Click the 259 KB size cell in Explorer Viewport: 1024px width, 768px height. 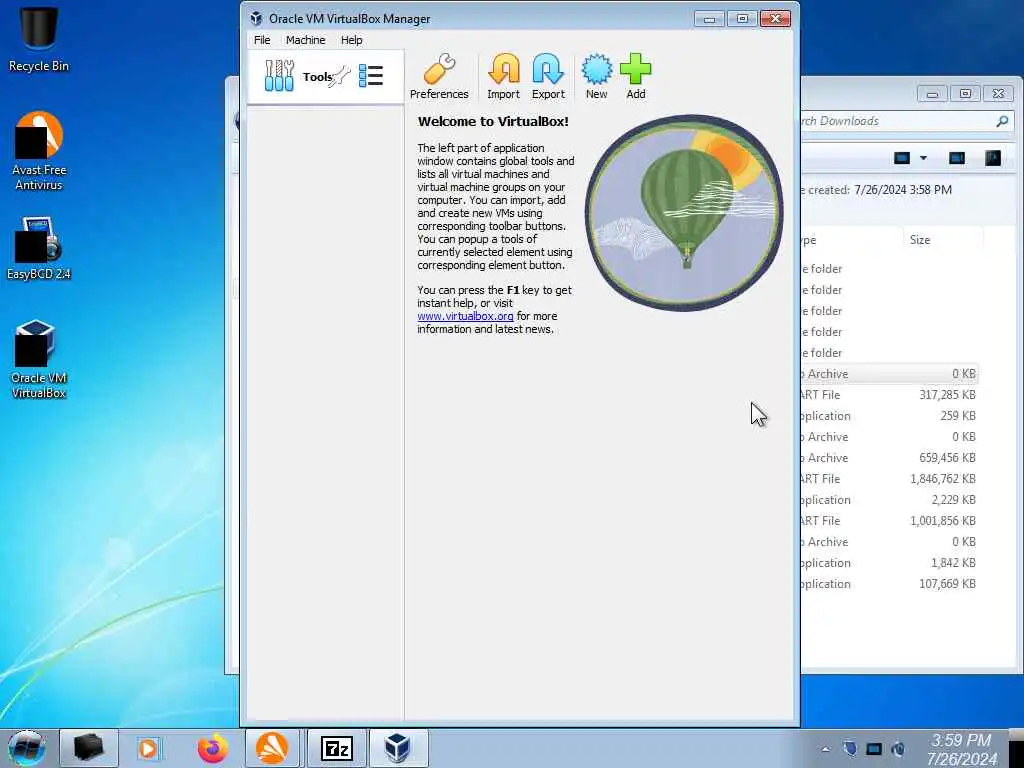click(x=958, y=416)
